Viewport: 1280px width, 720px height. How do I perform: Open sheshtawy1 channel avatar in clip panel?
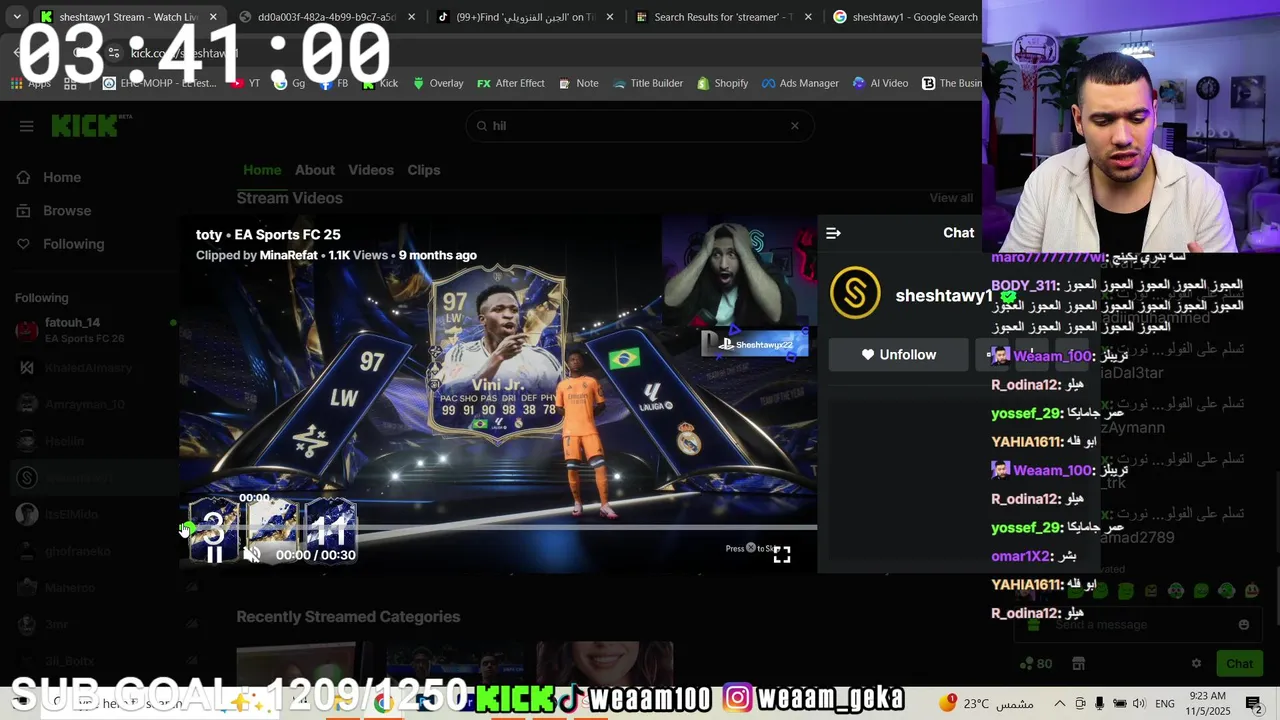click(x=855, y=293)
